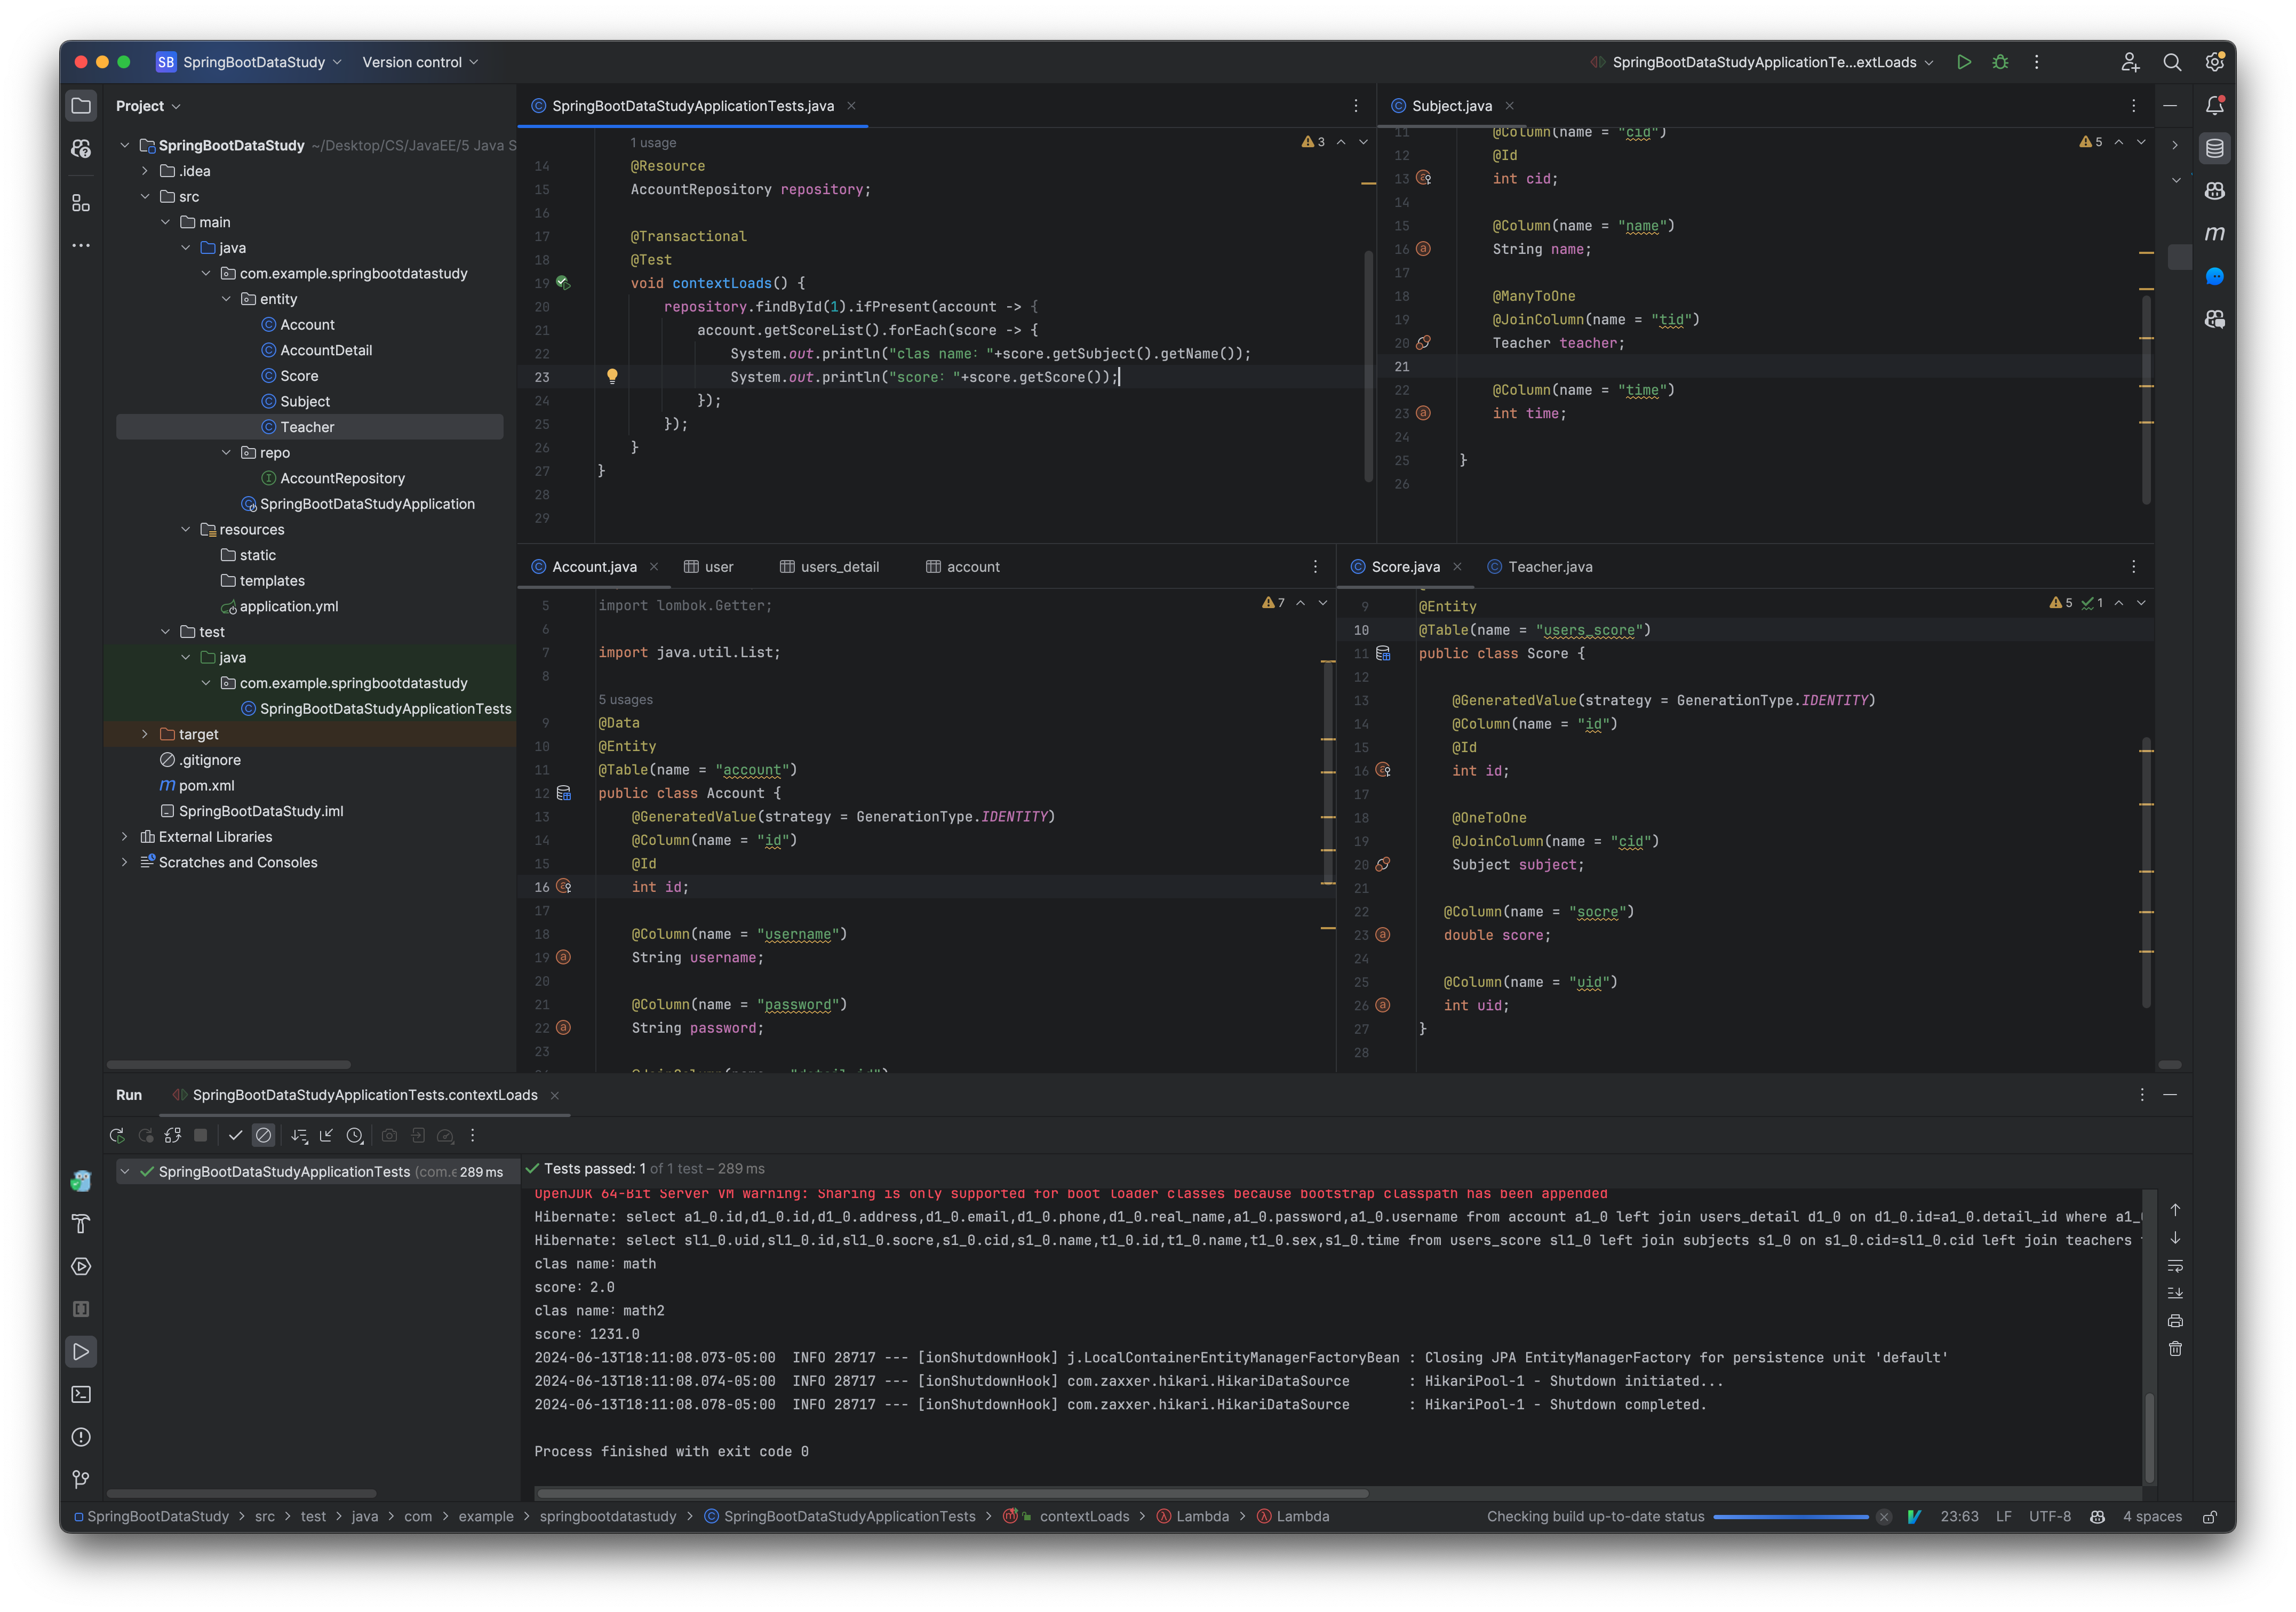The image size is (2296, 1612).
Task: Click UTF-8 encoding in status bar
Action: (2049, 1517)
